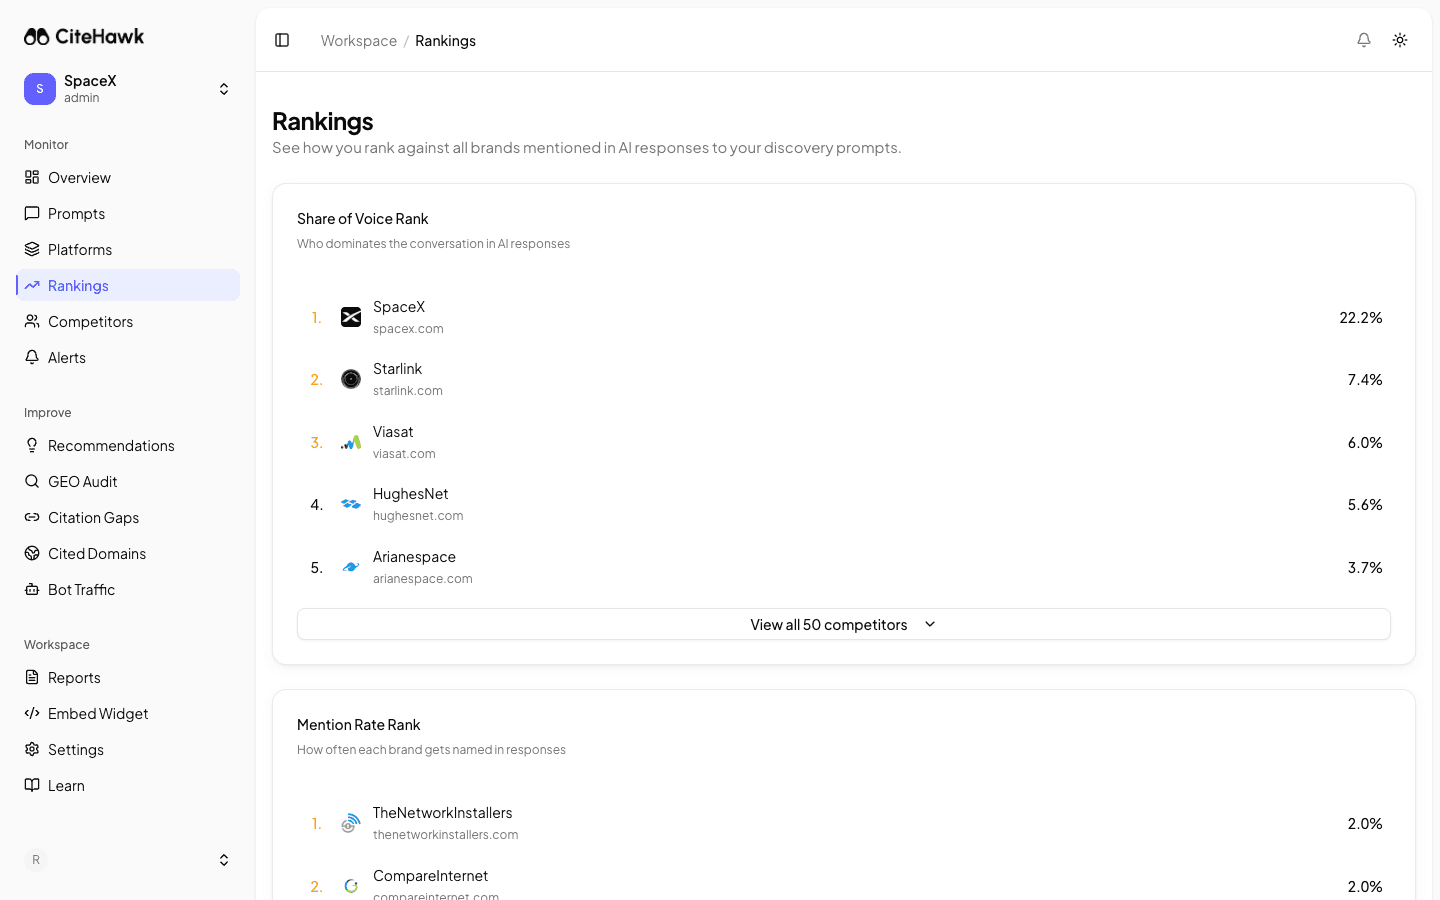Open Recommendations section
The image size is (1440, 900).
tap(128, 445)
